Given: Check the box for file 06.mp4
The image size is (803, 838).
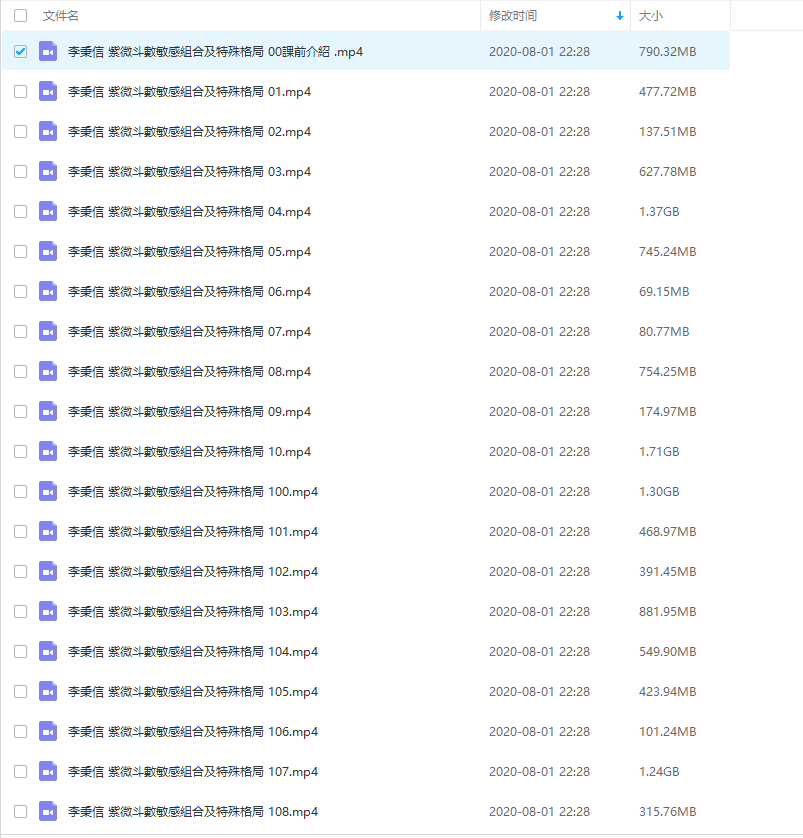Looking at the screenshot, I should click(x=20, y=291).
